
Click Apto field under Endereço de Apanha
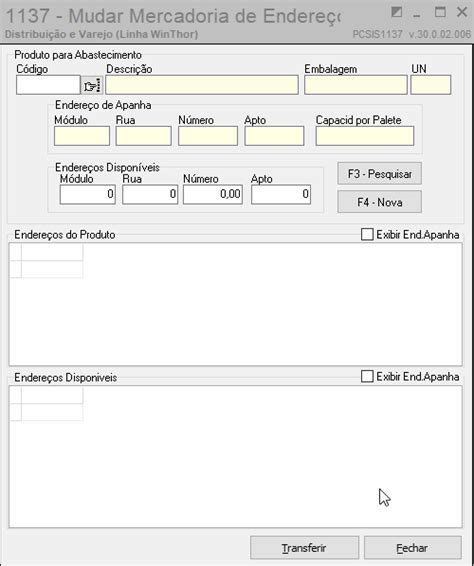[x=274, y=136]
